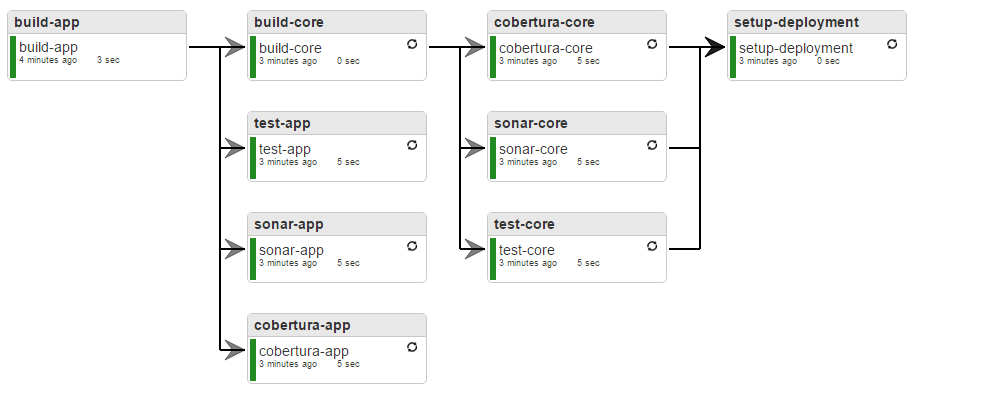This screenshot has height=404, width=981.
Task: Click green status bar of build-app
Action: (x=14, y=57)
